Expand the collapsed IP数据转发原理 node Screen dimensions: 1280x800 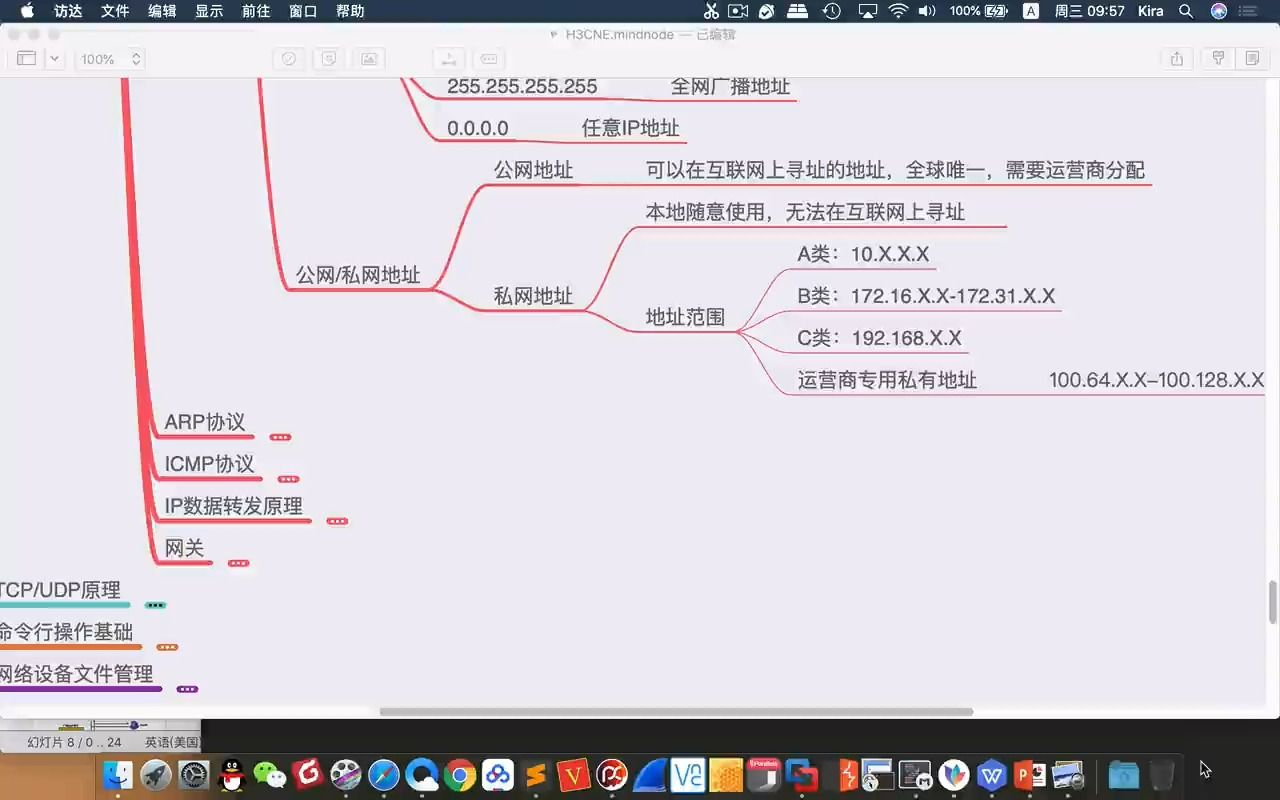coord(337,521)
